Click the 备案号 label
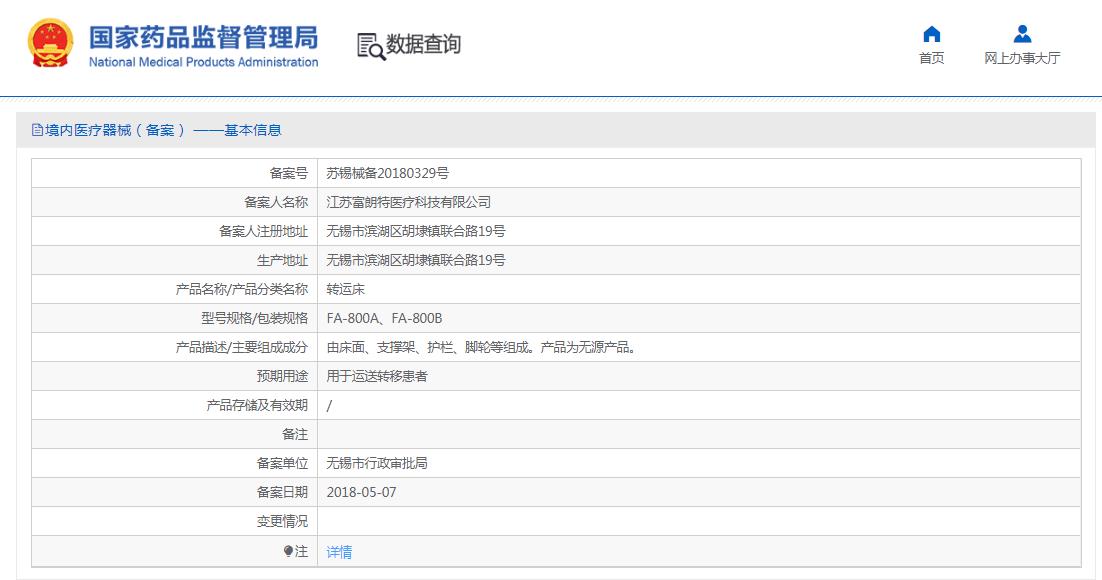 click(x=289, y=173)
